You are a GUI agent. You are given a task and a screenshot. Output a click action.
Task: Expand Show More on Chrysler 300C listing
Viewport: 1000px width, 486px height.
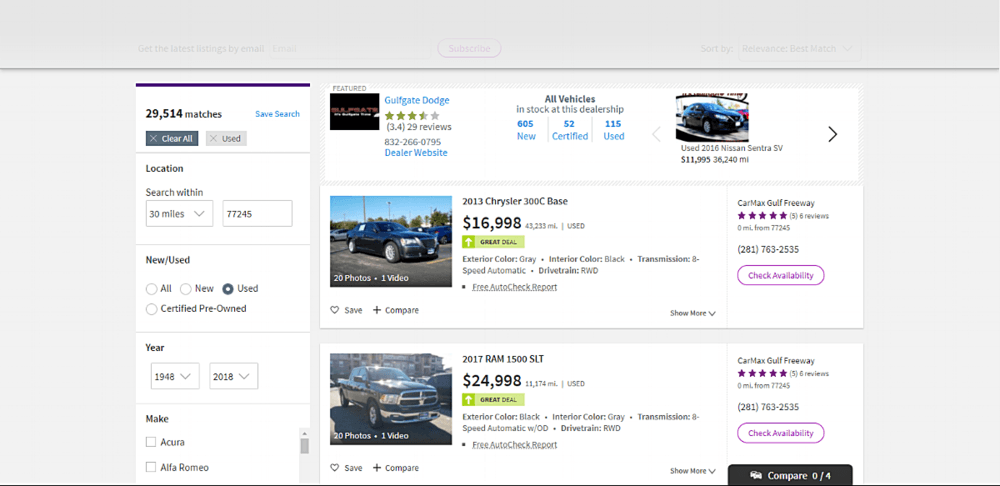(693, 313)
